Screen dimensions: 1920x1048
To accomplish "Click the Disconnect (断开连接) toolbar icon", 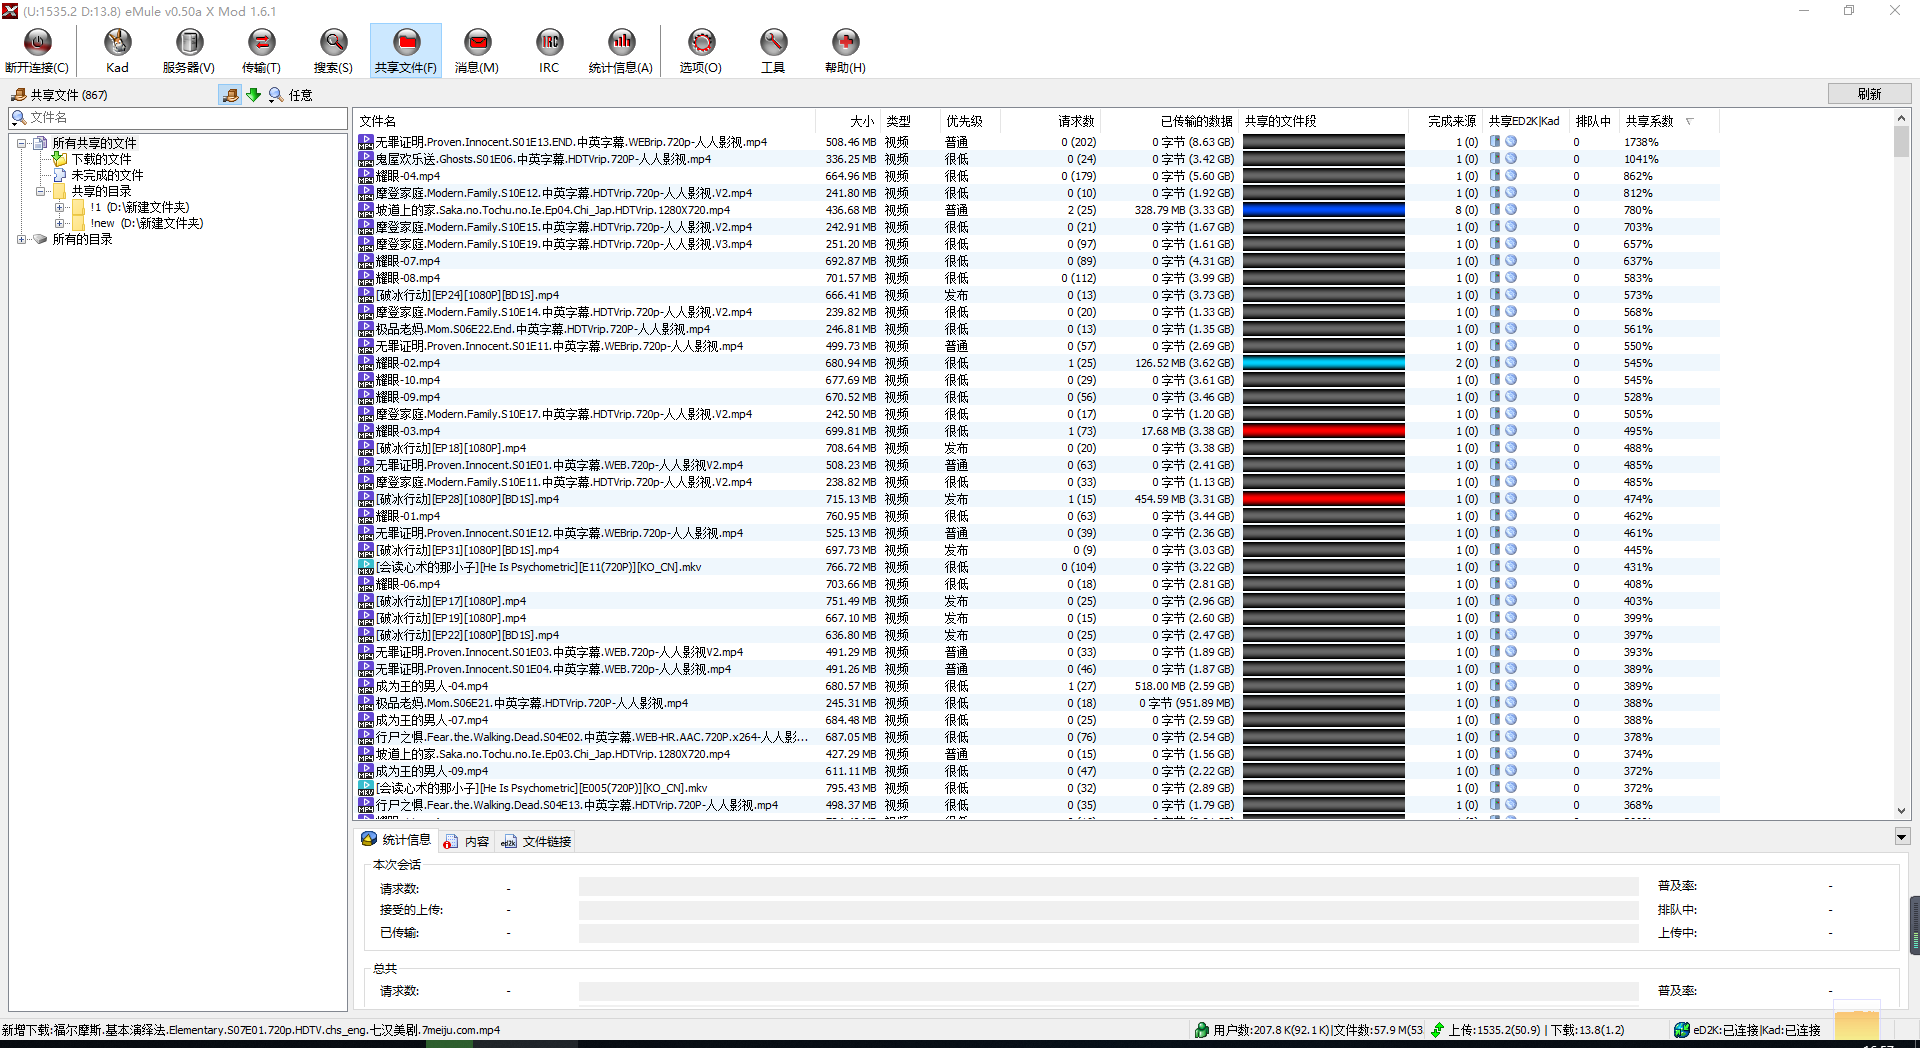I will point(37,50).
